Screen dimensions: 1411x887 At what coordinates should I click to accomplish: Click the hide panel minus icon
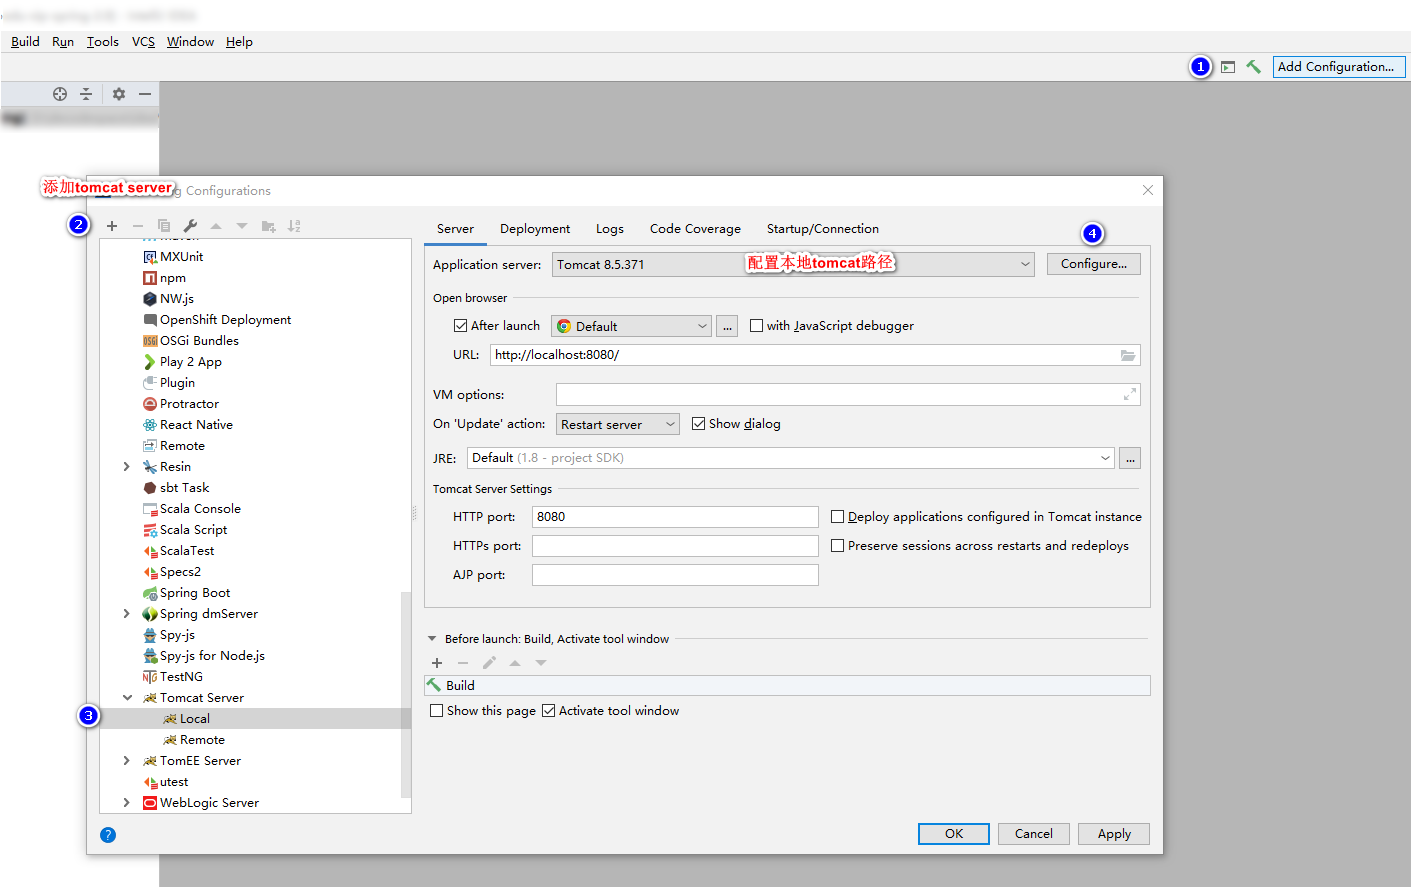[x=145, y=94]
